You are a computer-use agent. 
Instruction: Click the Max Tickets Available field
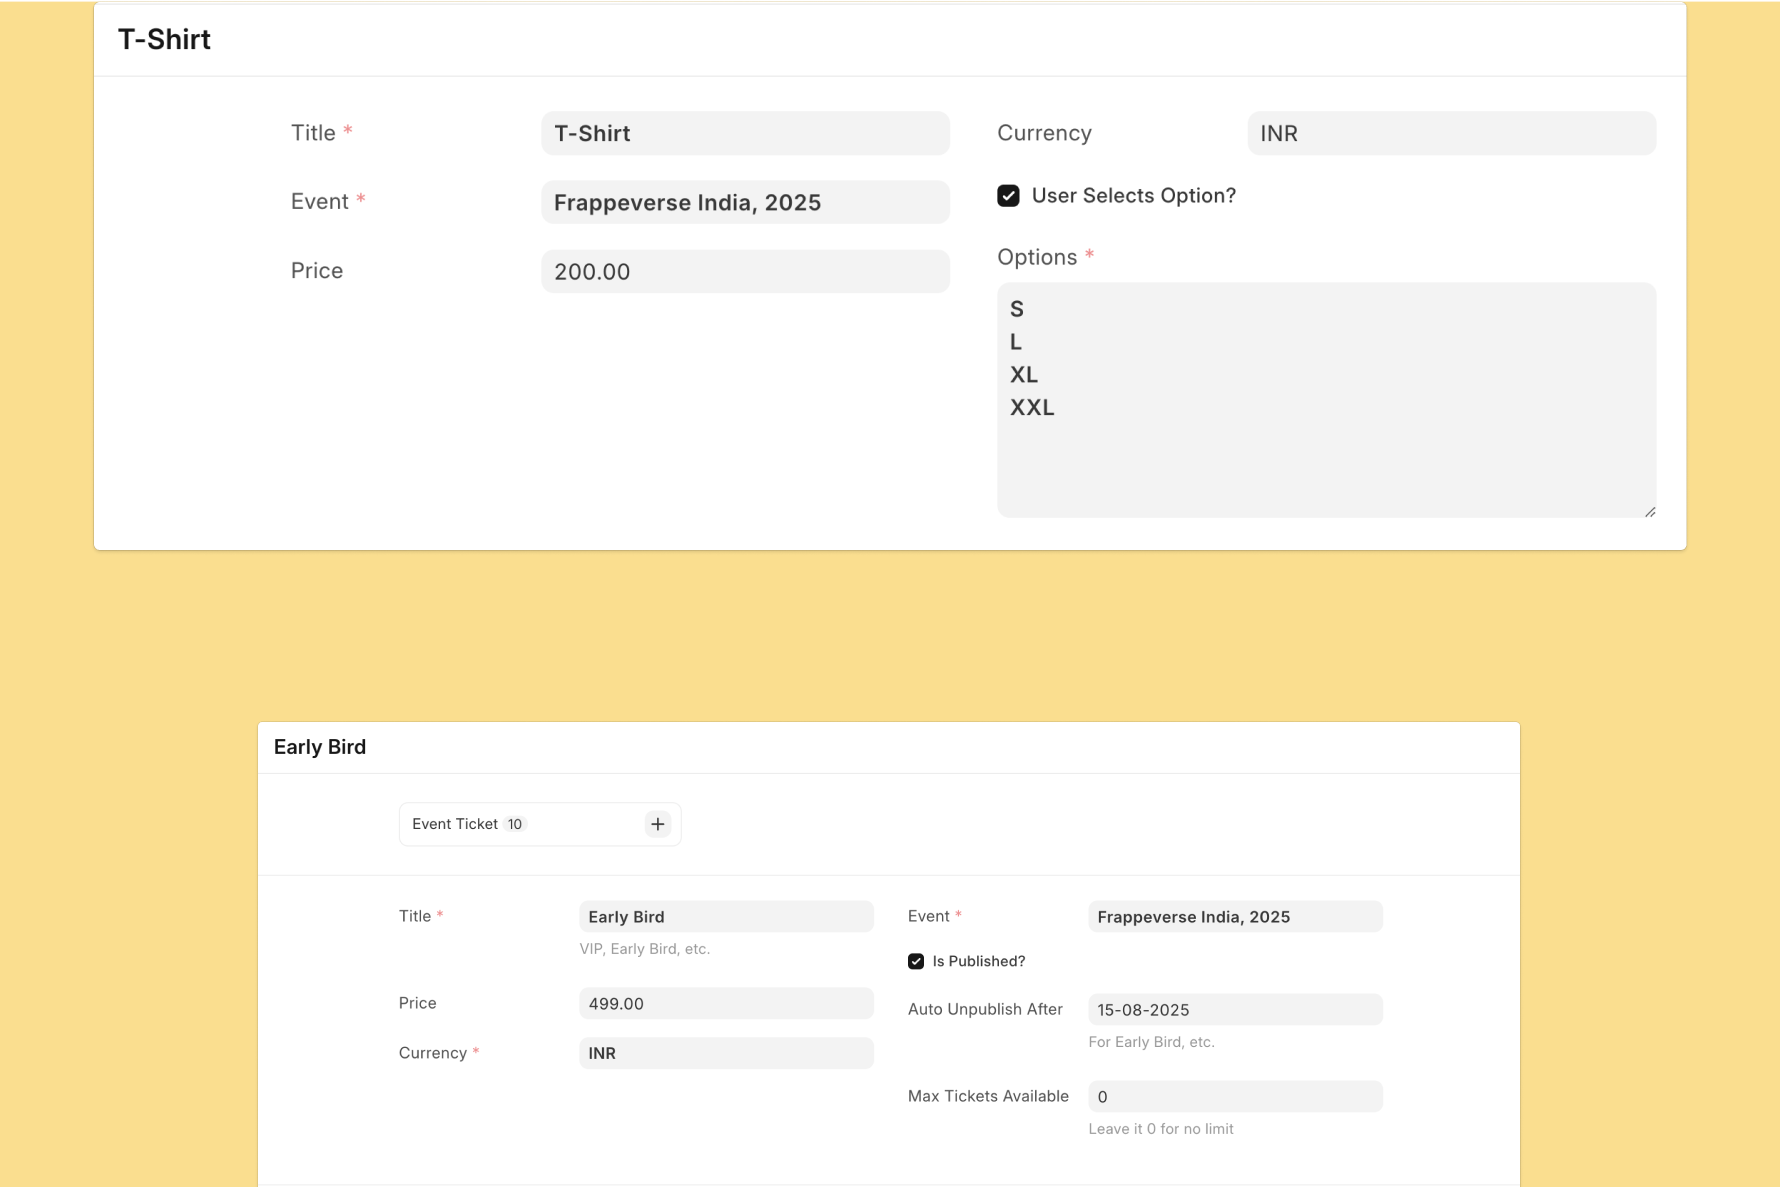tap(1235, 1096)
